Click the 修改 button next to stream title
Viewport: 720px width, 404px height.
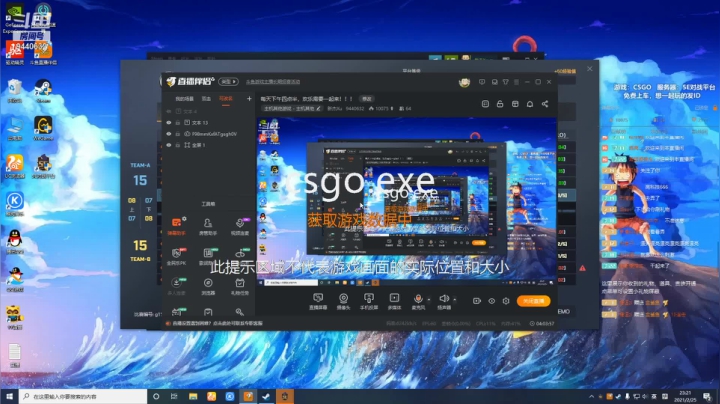[x=366, y=99]
